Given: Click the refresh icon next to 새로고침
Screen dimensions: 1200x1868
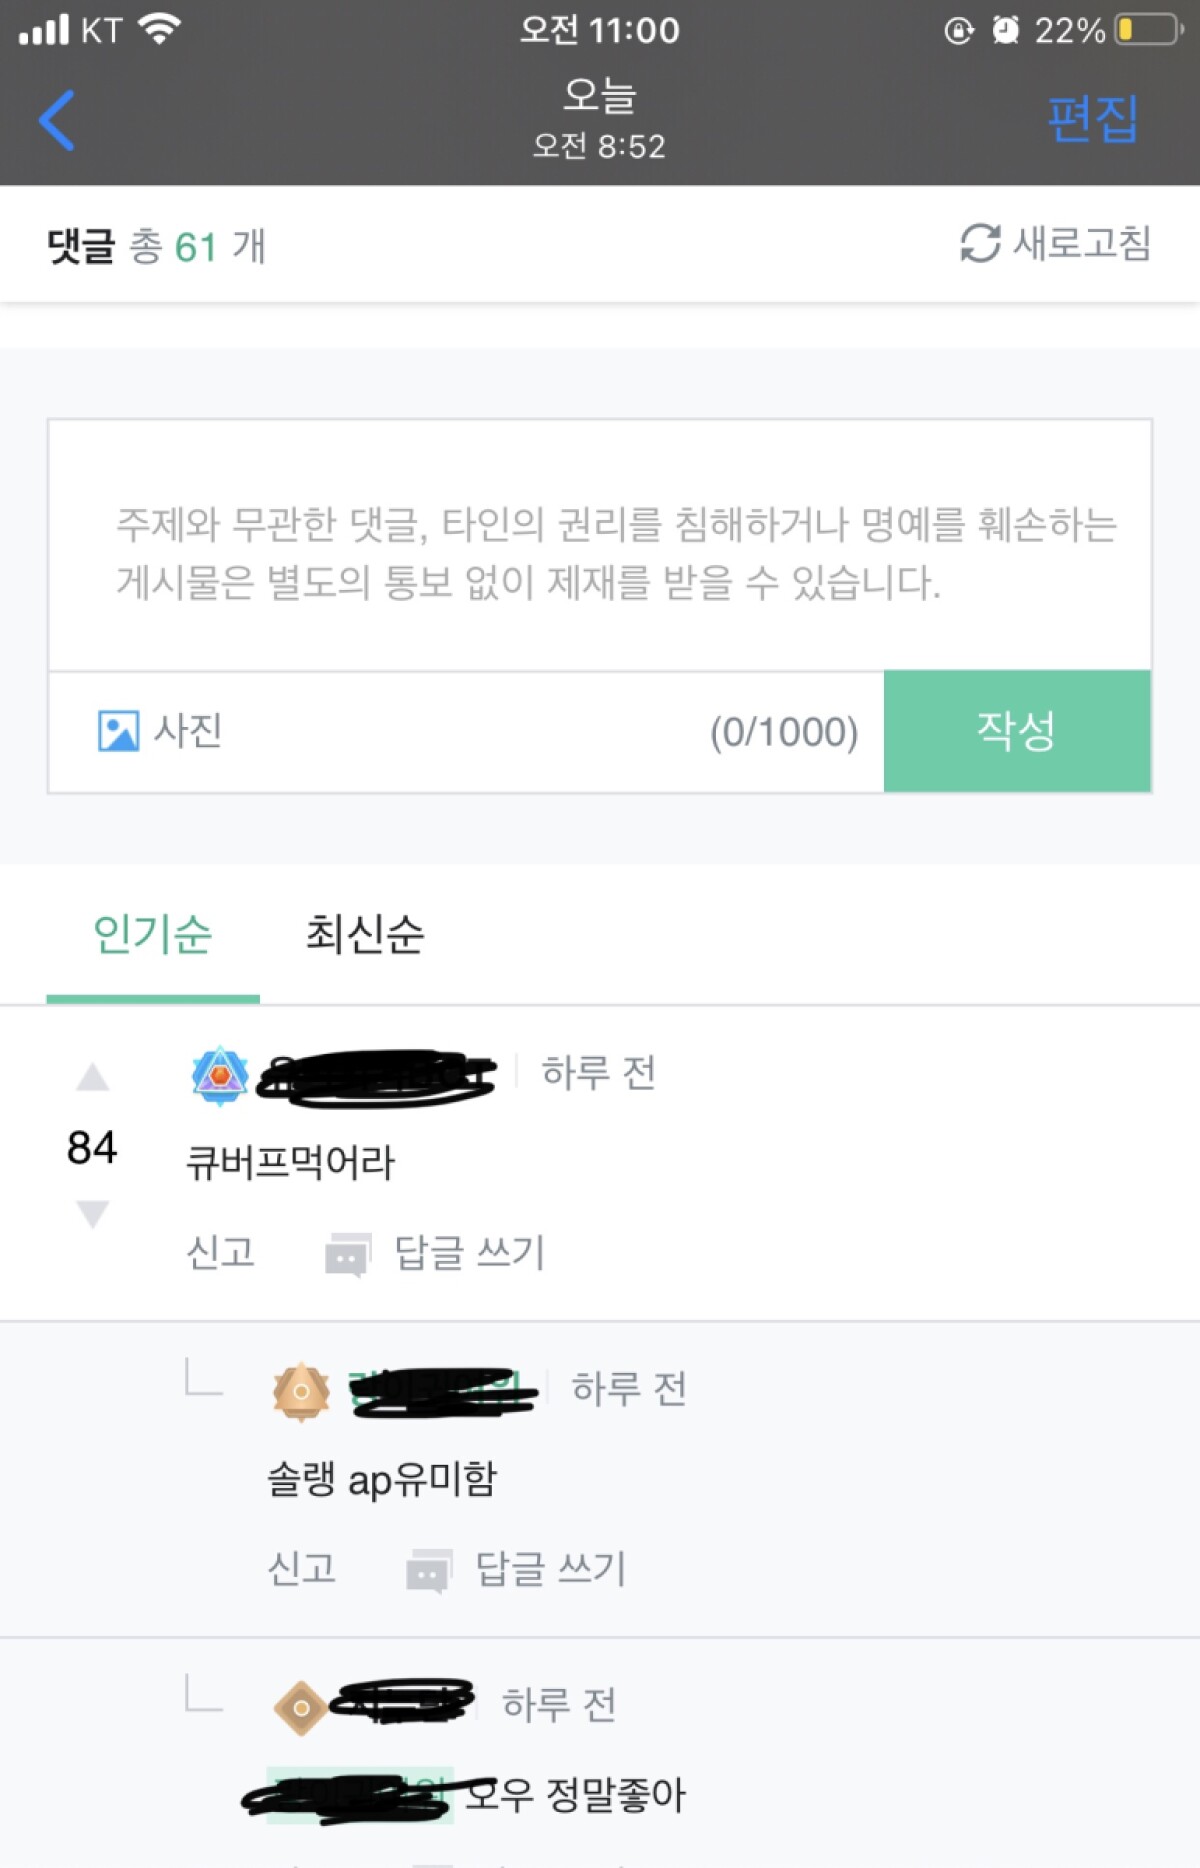Looking at the screenshot, I should (980, 243).
